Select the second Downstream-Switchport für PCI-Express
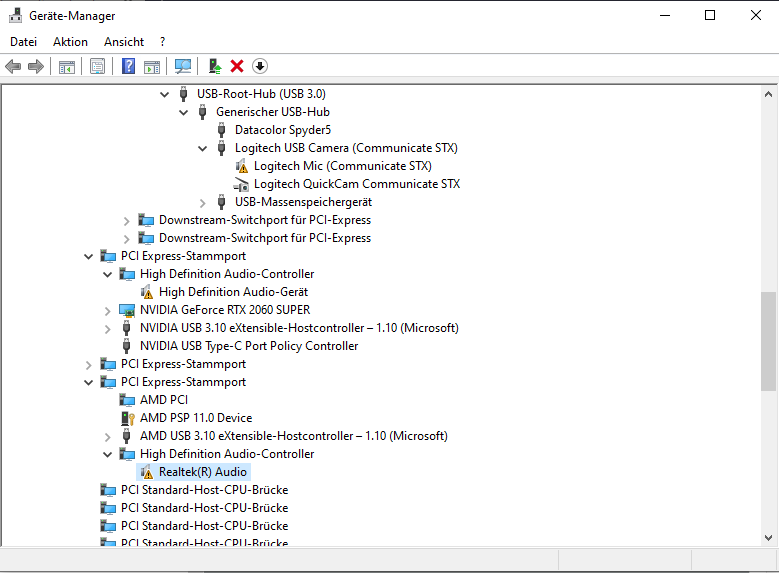The width and height of the screenshot is (779, 573). [x=265, y=238]
